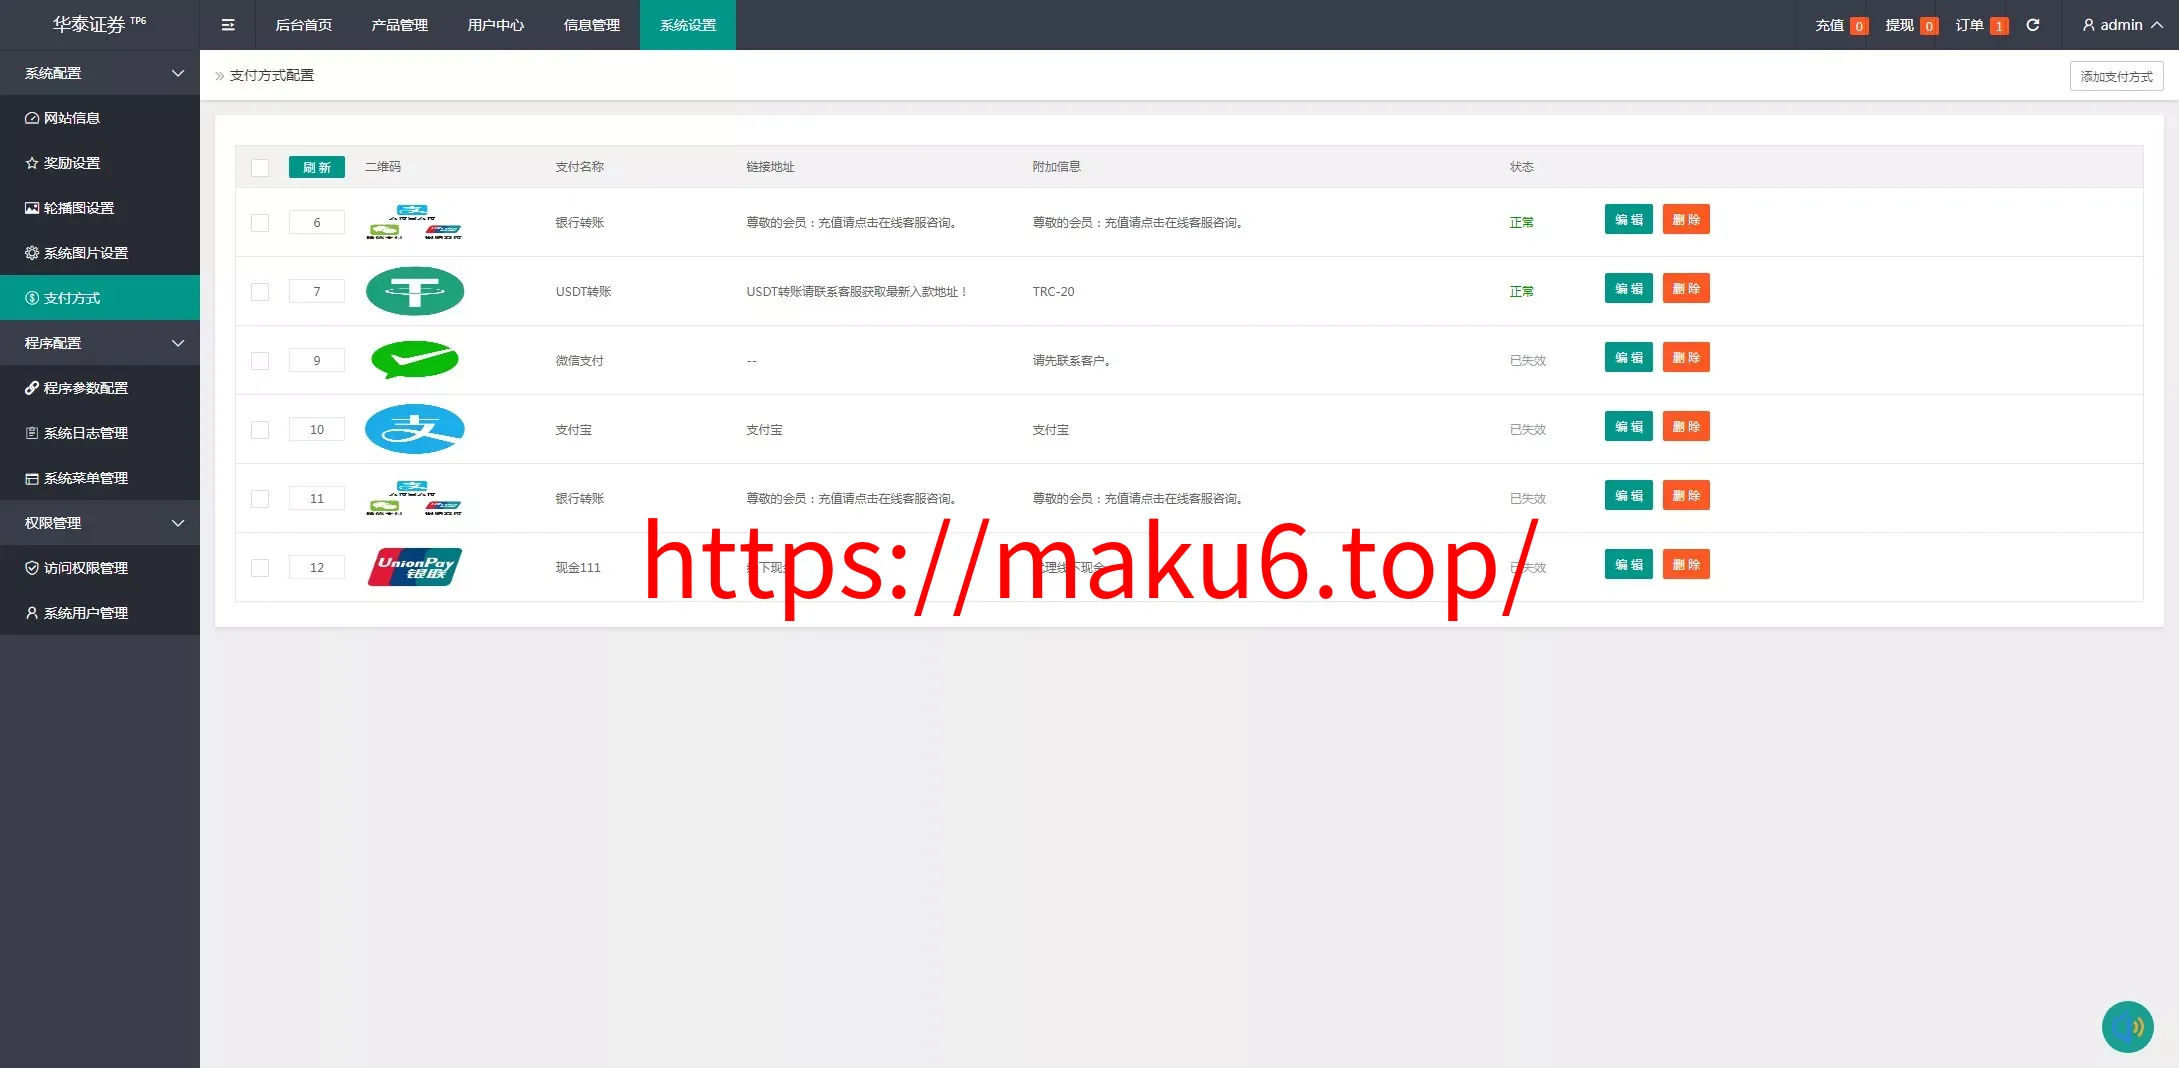Click the sort order field showing 9

pyautogui.click(x=317, y=360)
